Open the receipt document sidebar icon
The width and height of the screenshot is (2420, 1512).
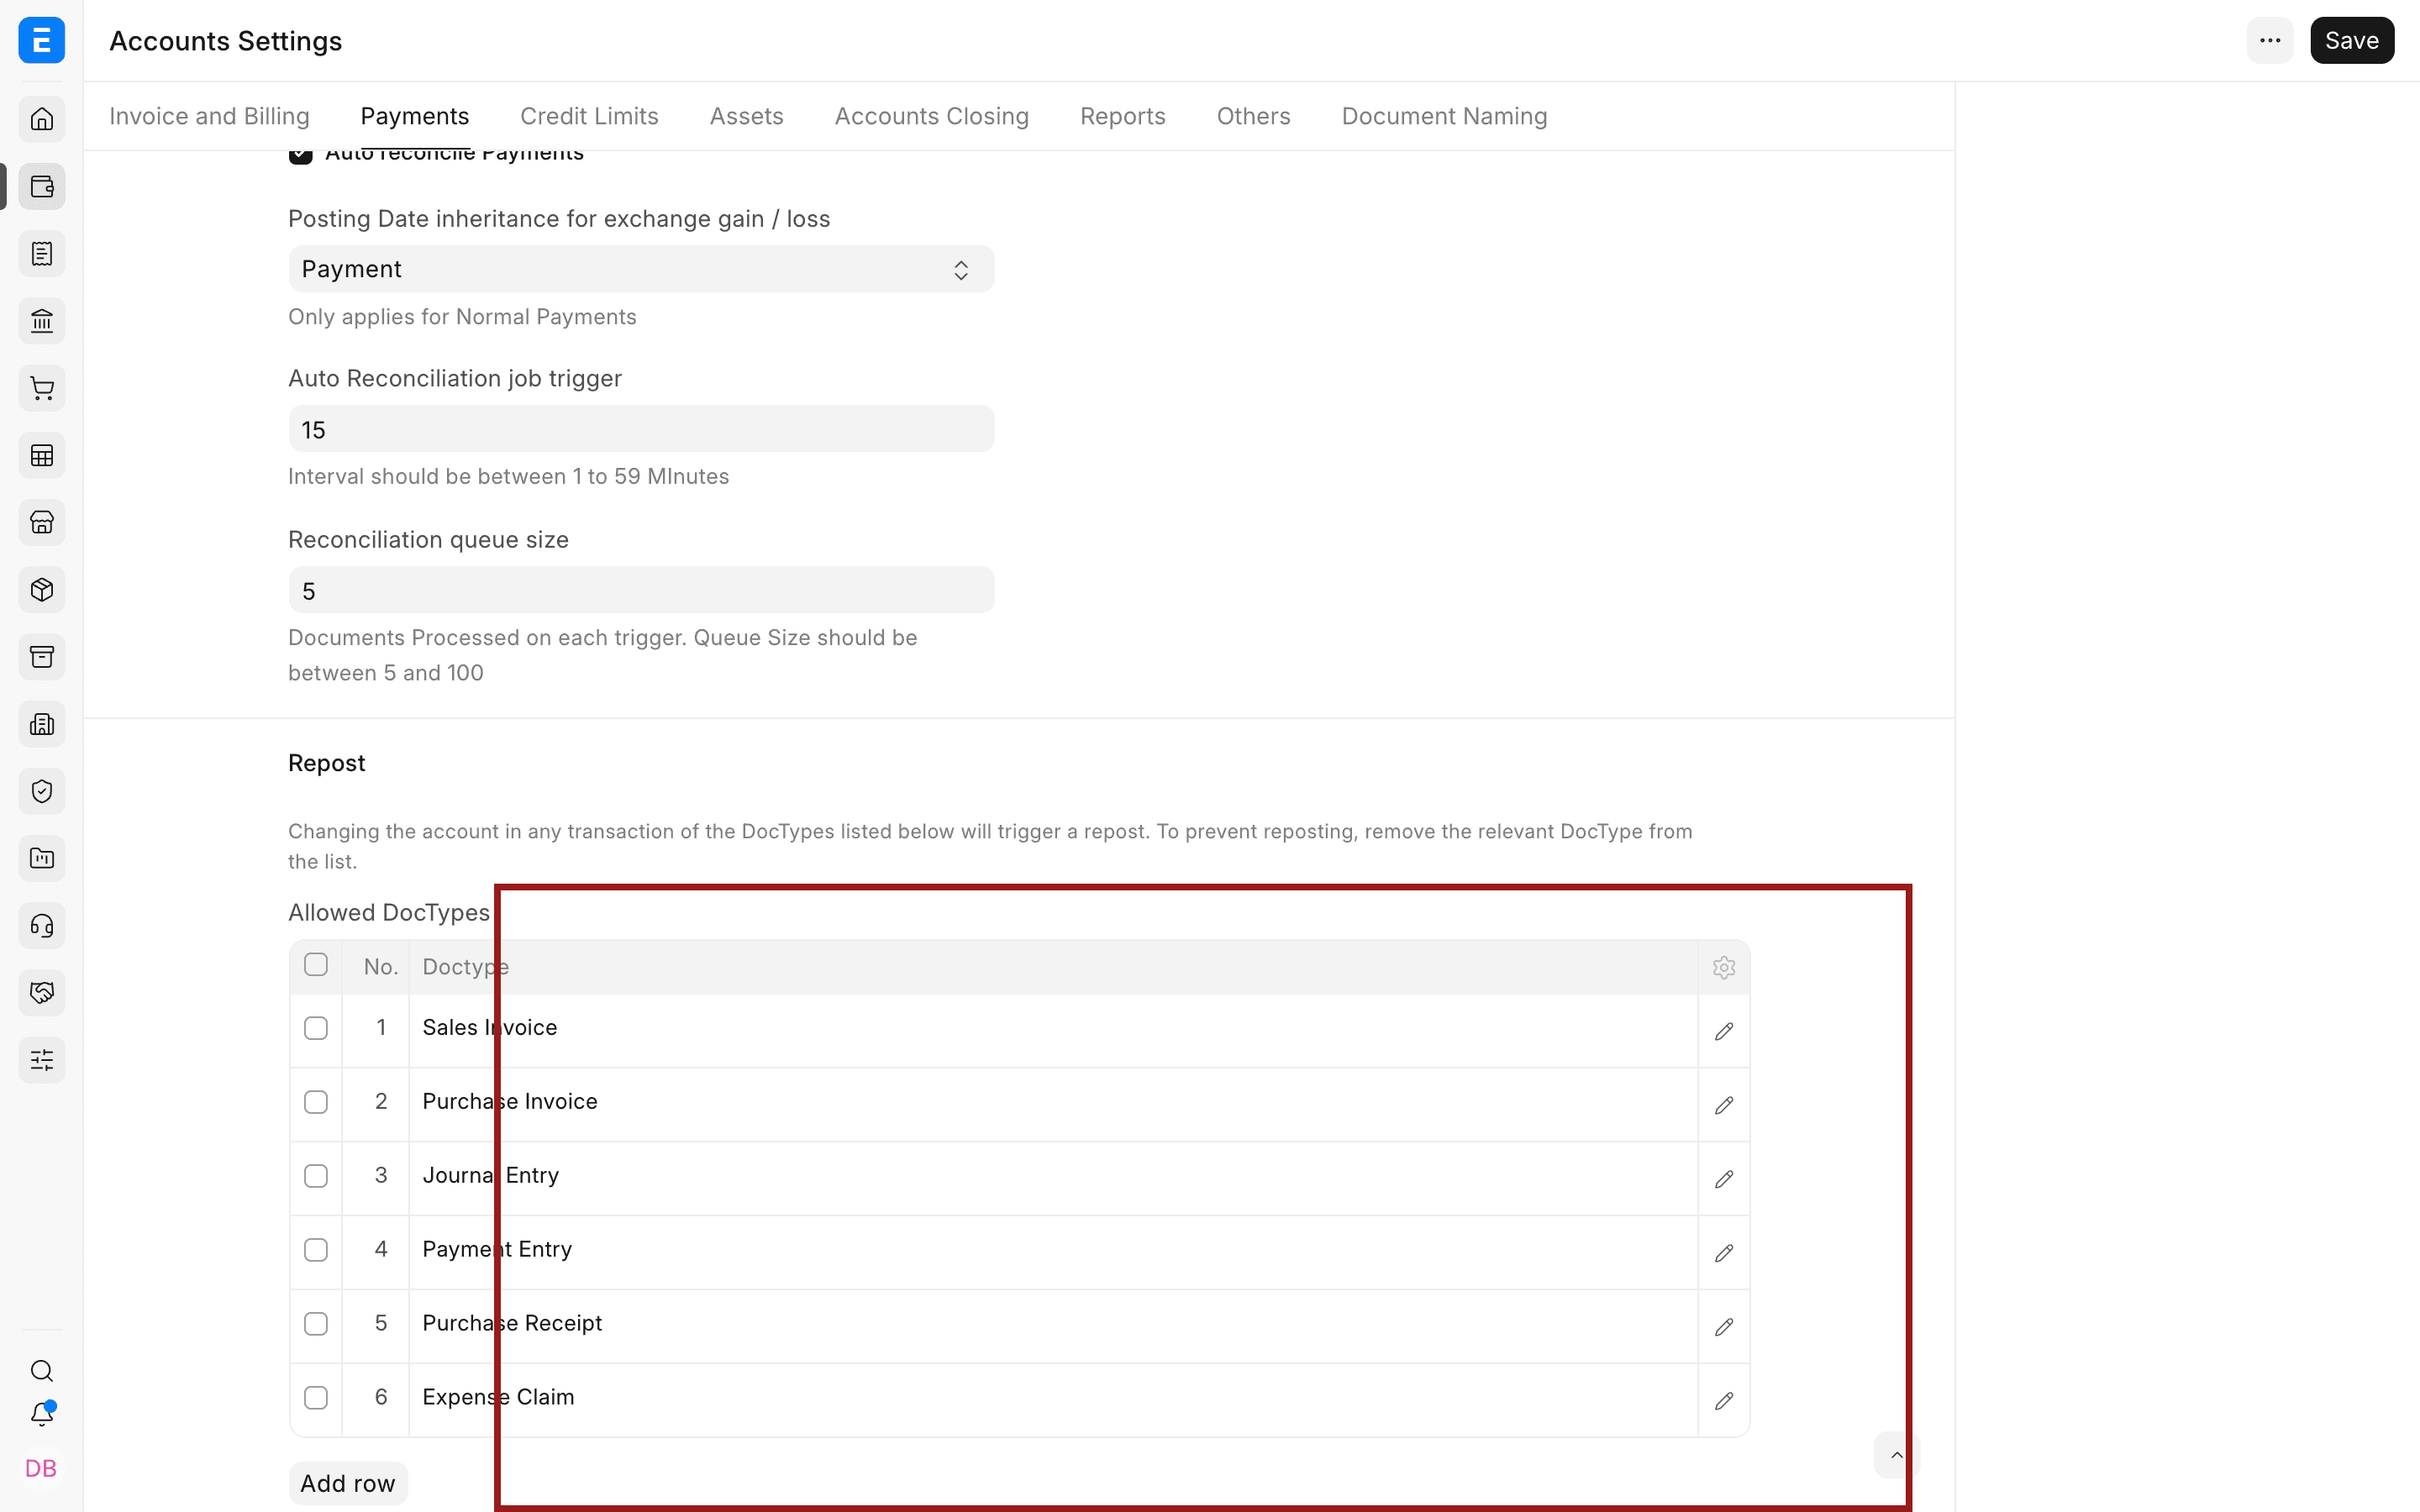tap(41, 253)
